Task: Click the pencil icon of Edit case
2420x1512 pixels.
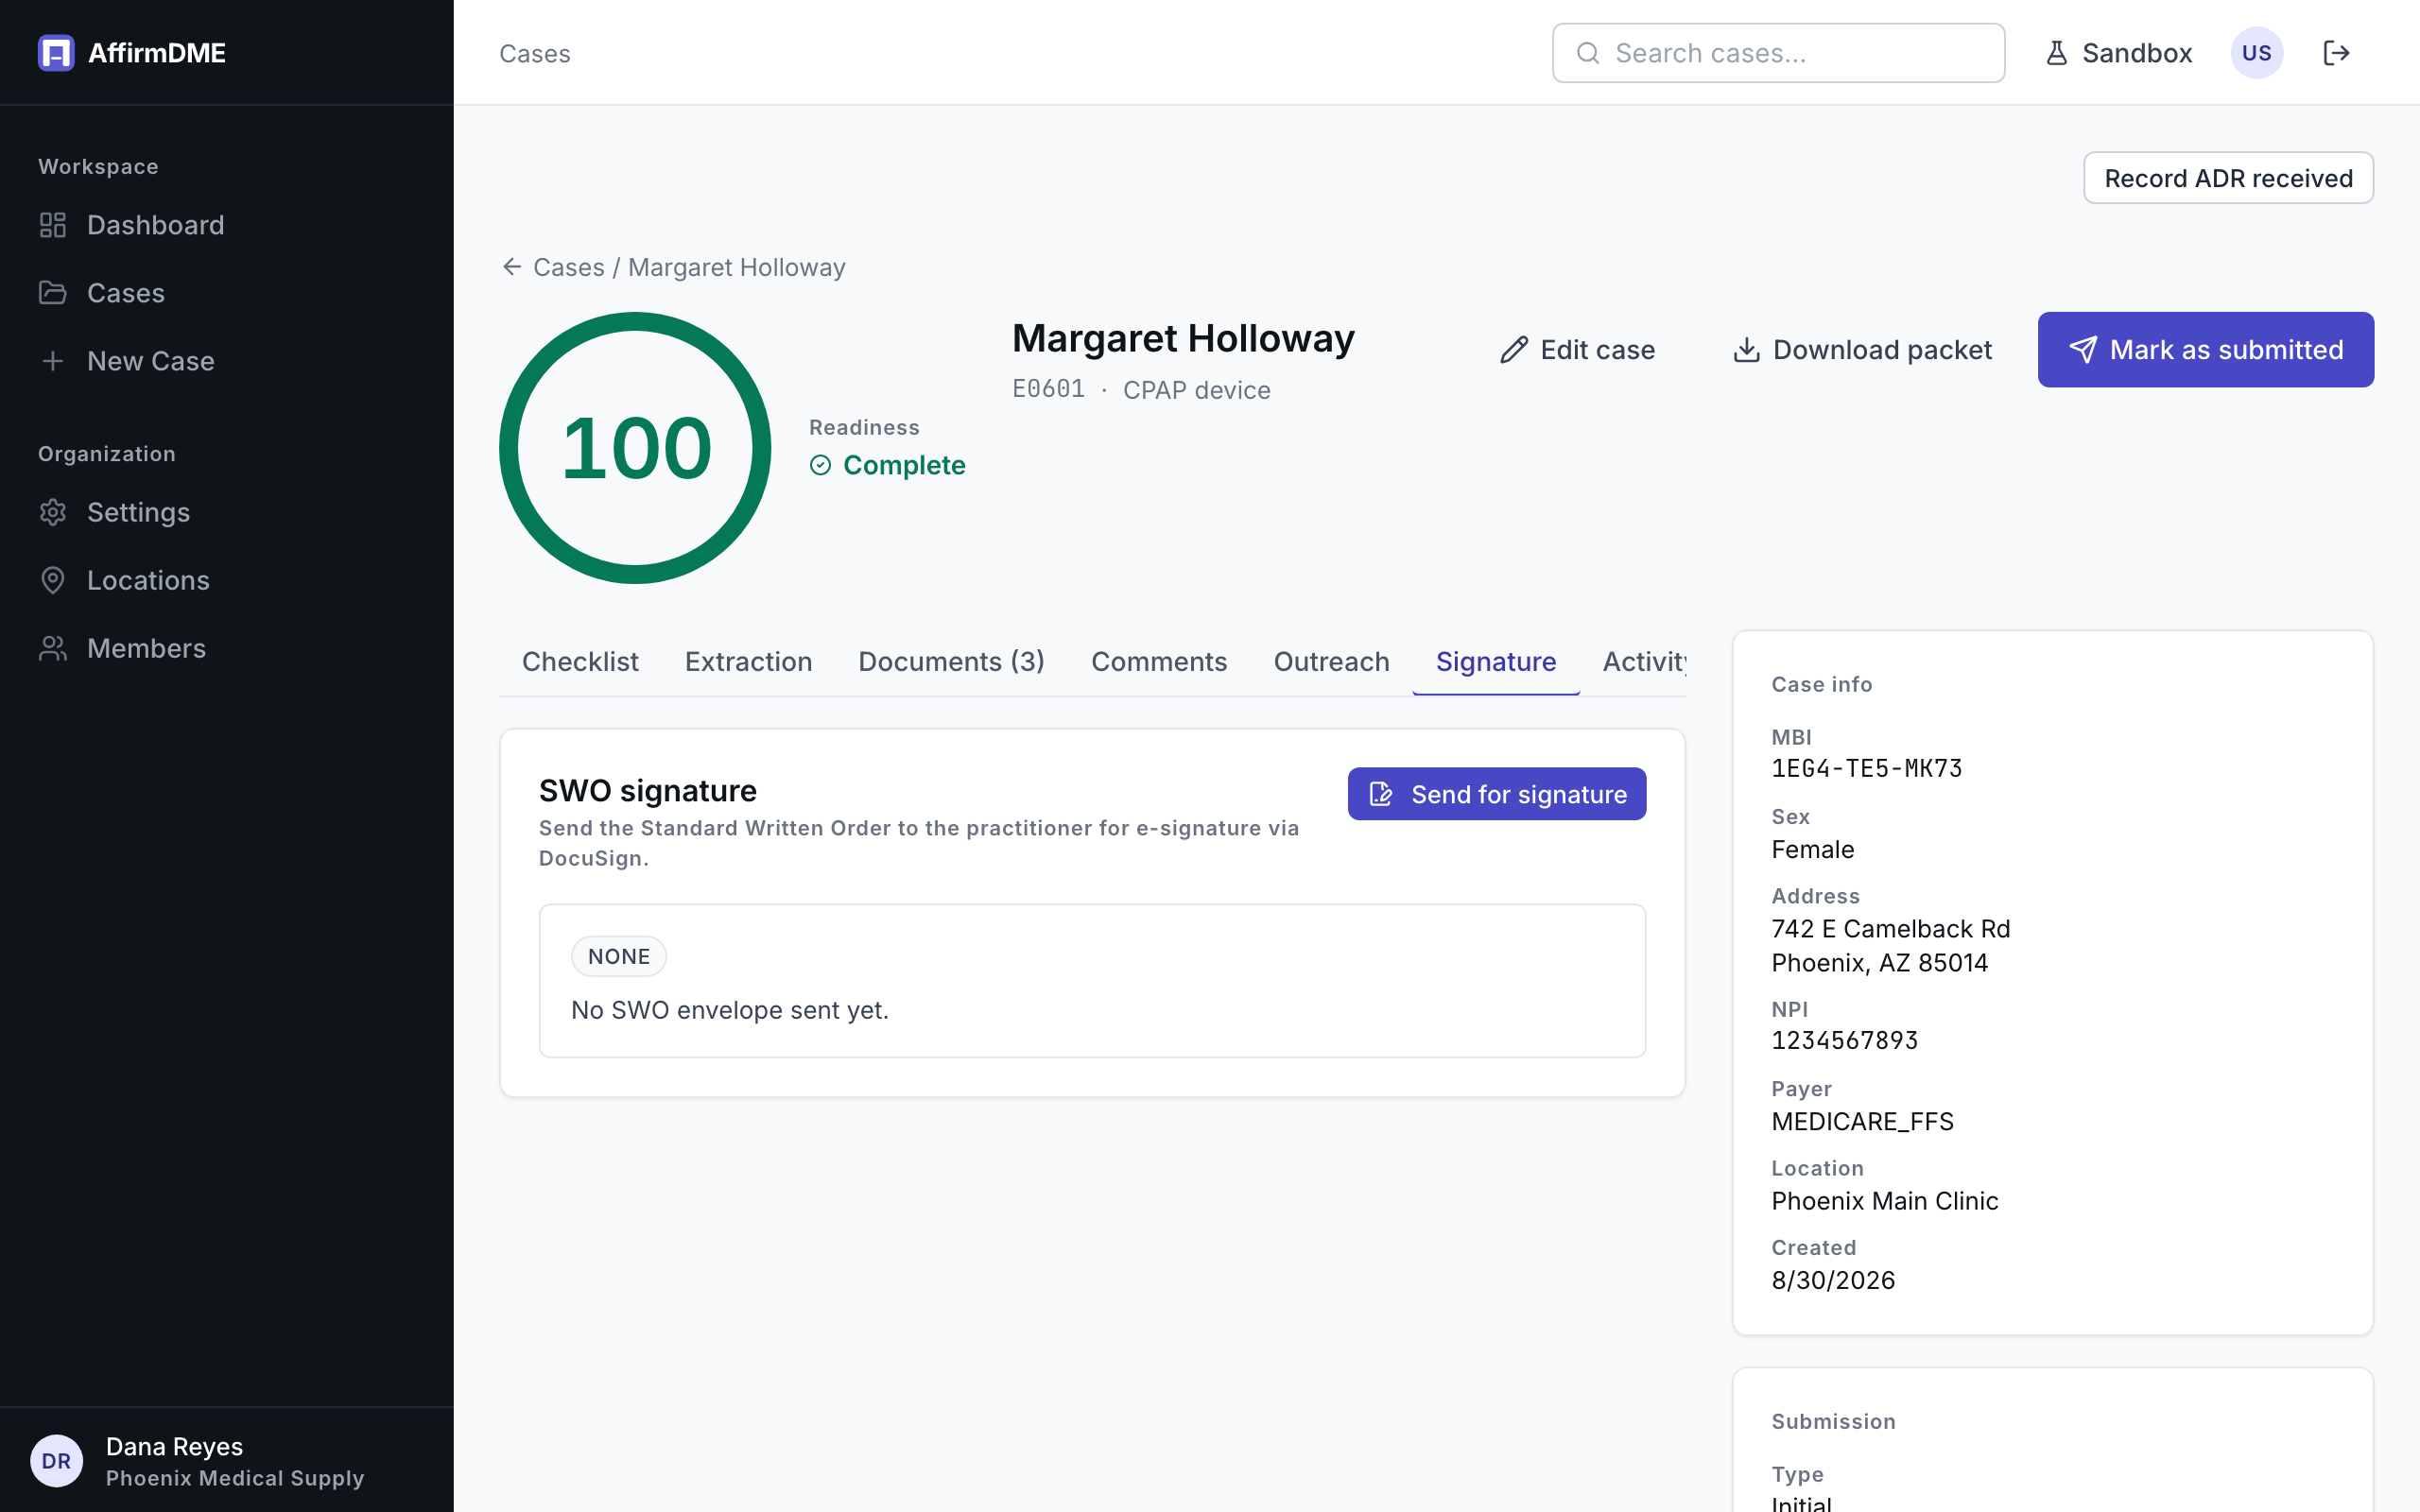Action: 1514,350
